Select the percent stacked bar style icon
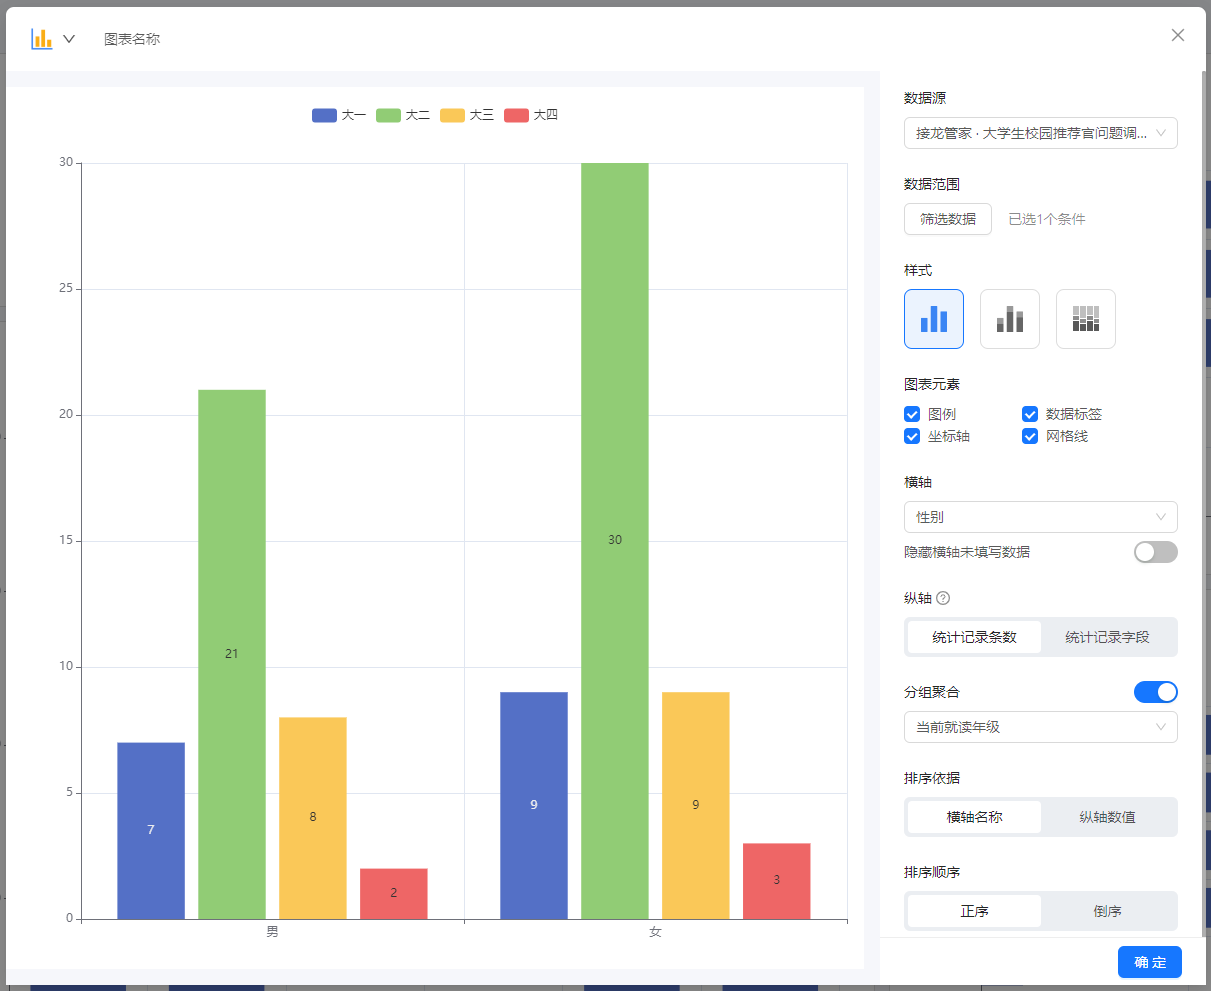 (1086, 319)
